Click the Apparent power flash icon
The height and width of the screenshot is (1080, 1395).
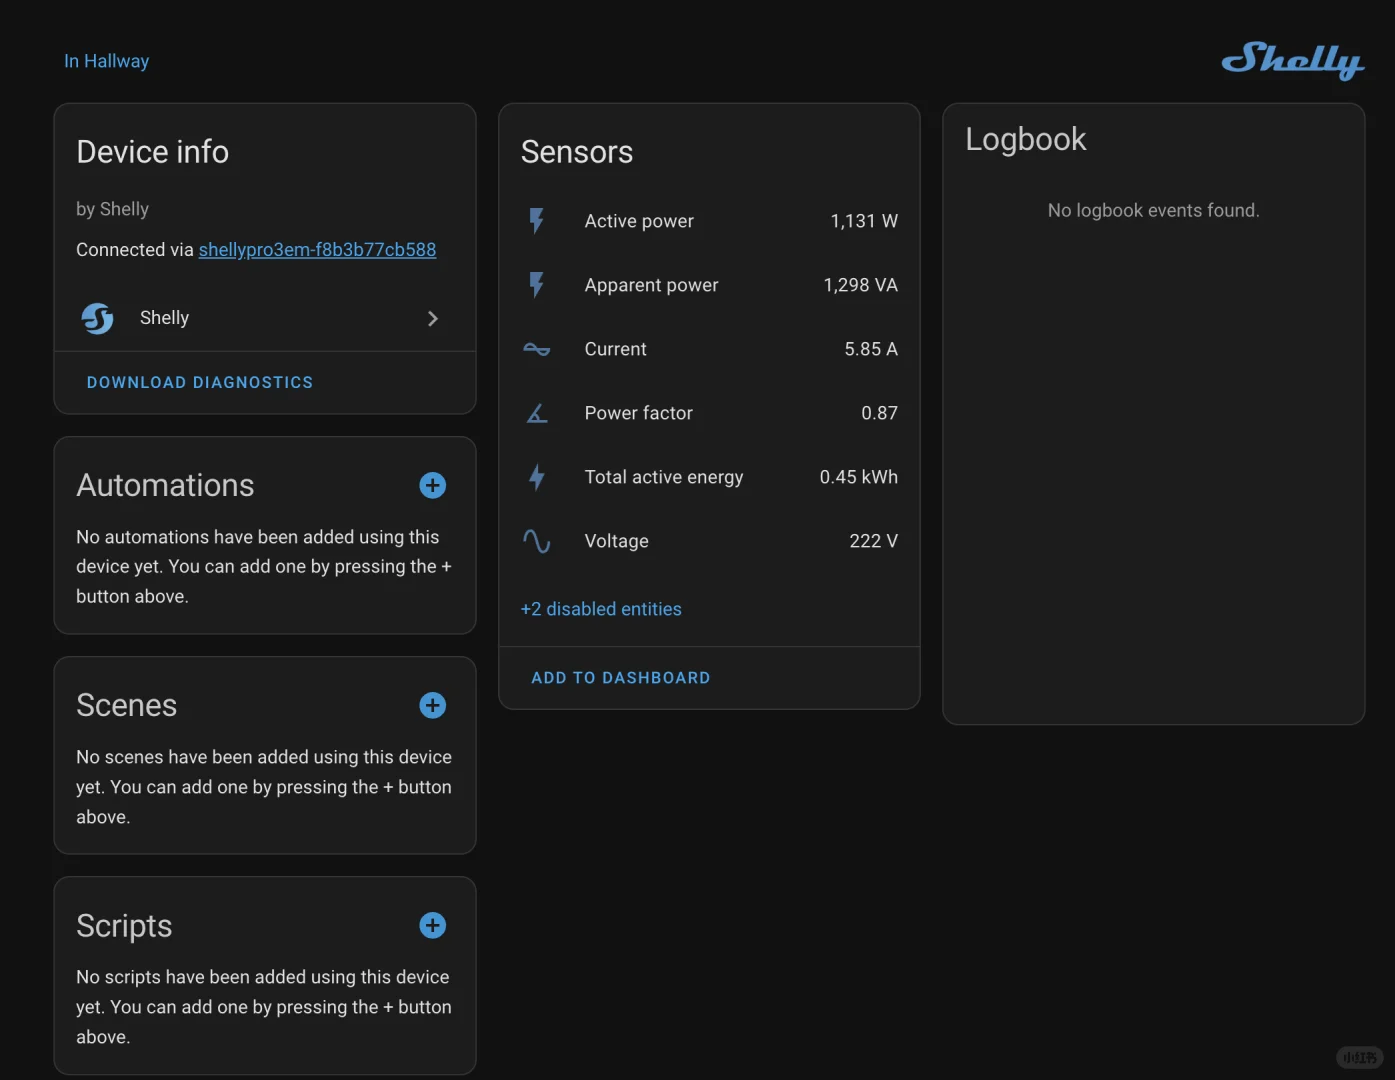pyautogui.click(x=537, y=285)
